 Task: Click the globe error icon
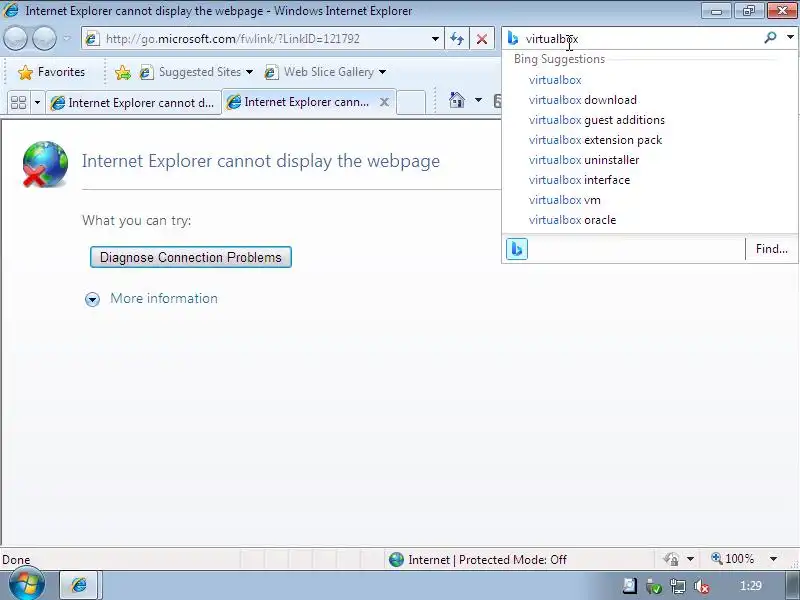point(45,164)
